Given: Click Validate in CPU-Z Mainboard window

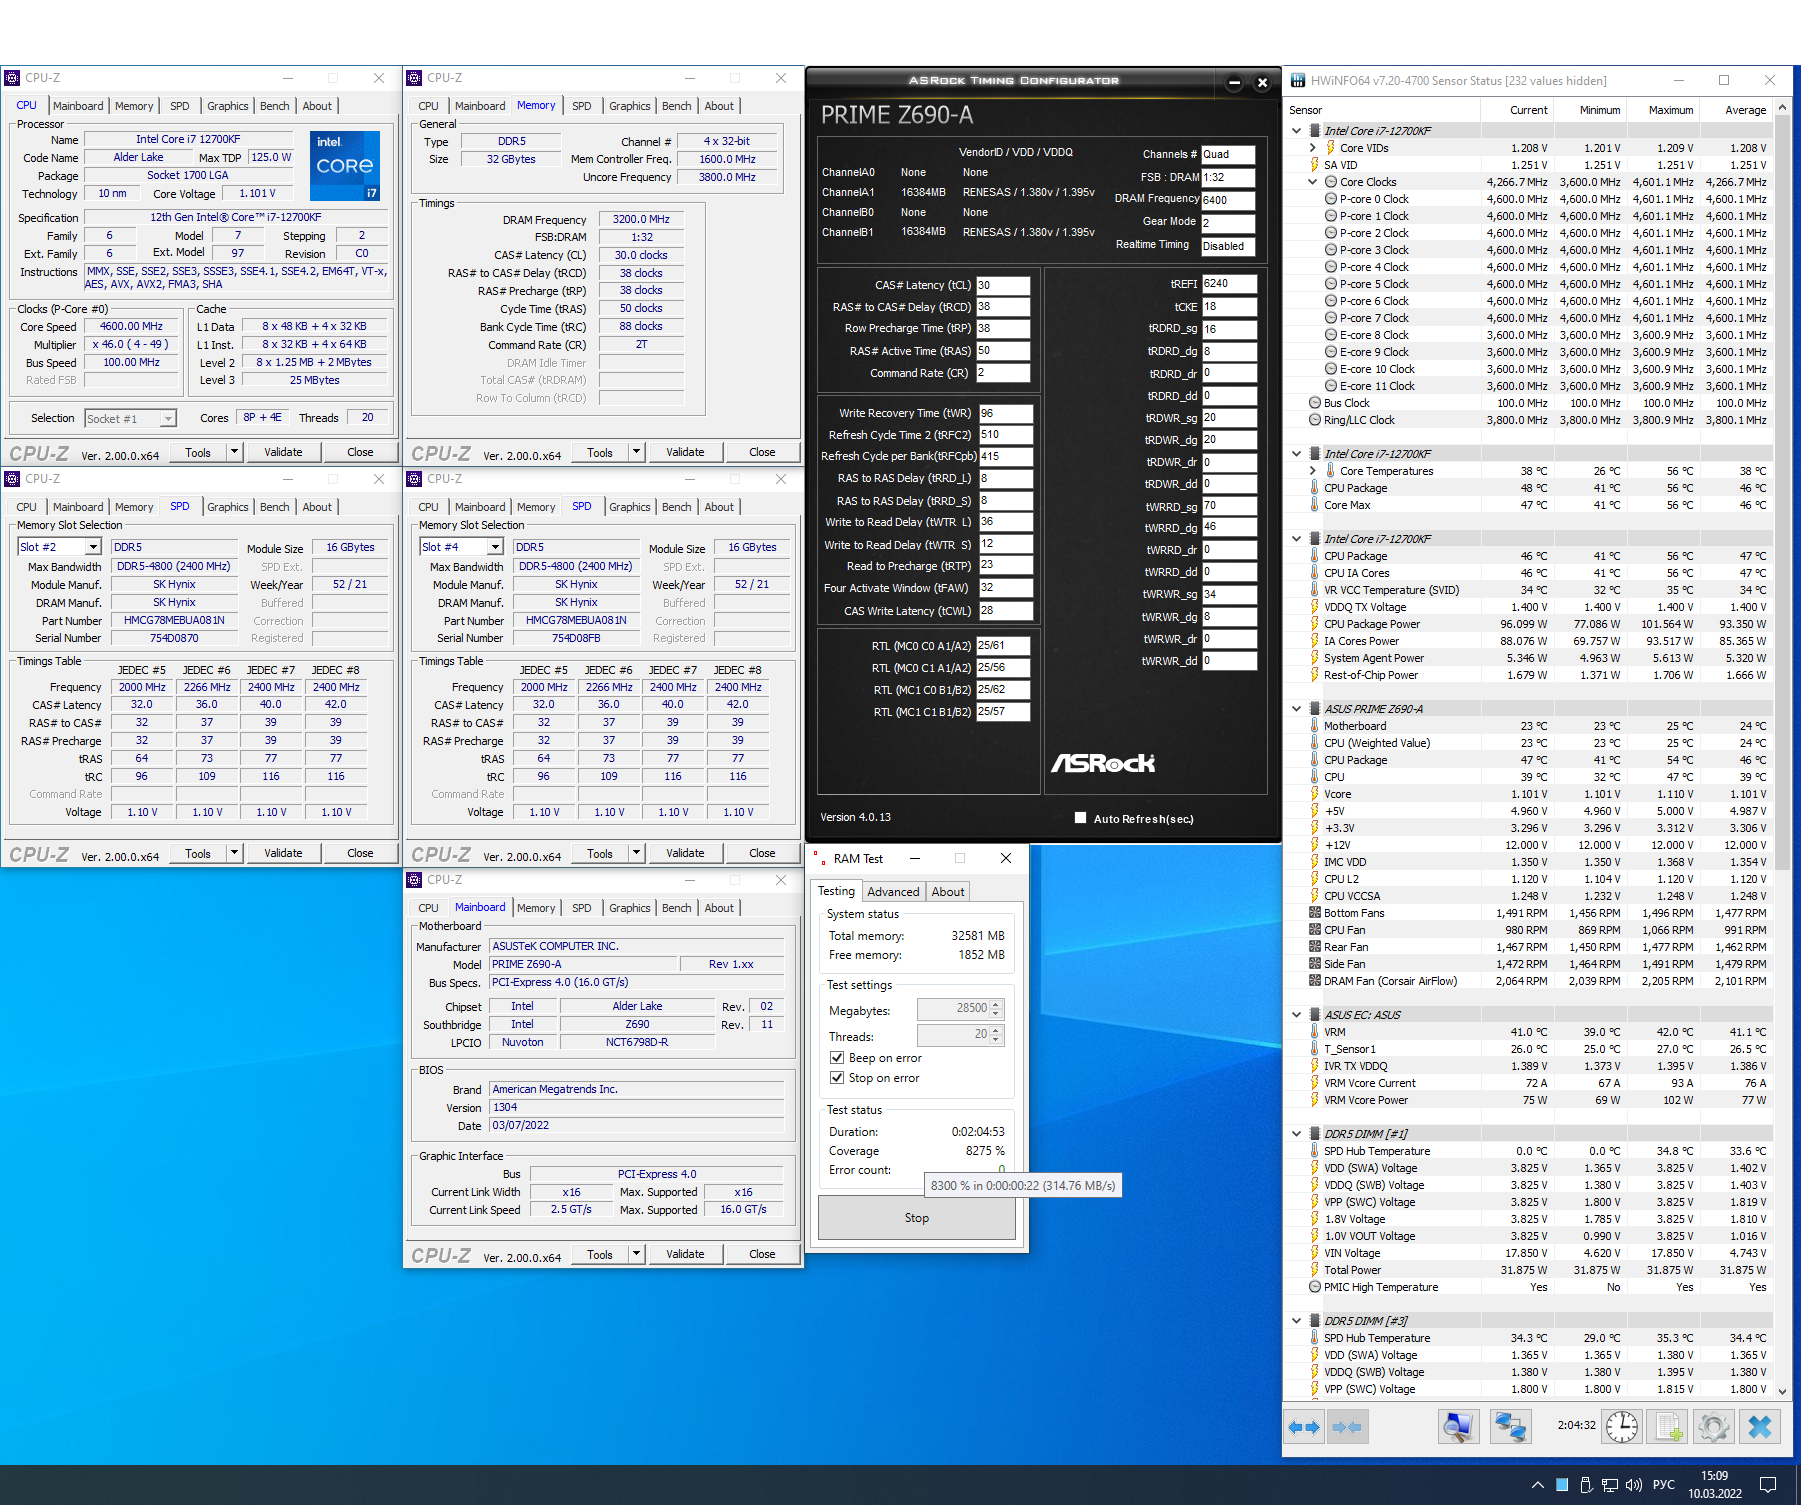Looking at the screenshot, I should click(x=685, y=1254).
